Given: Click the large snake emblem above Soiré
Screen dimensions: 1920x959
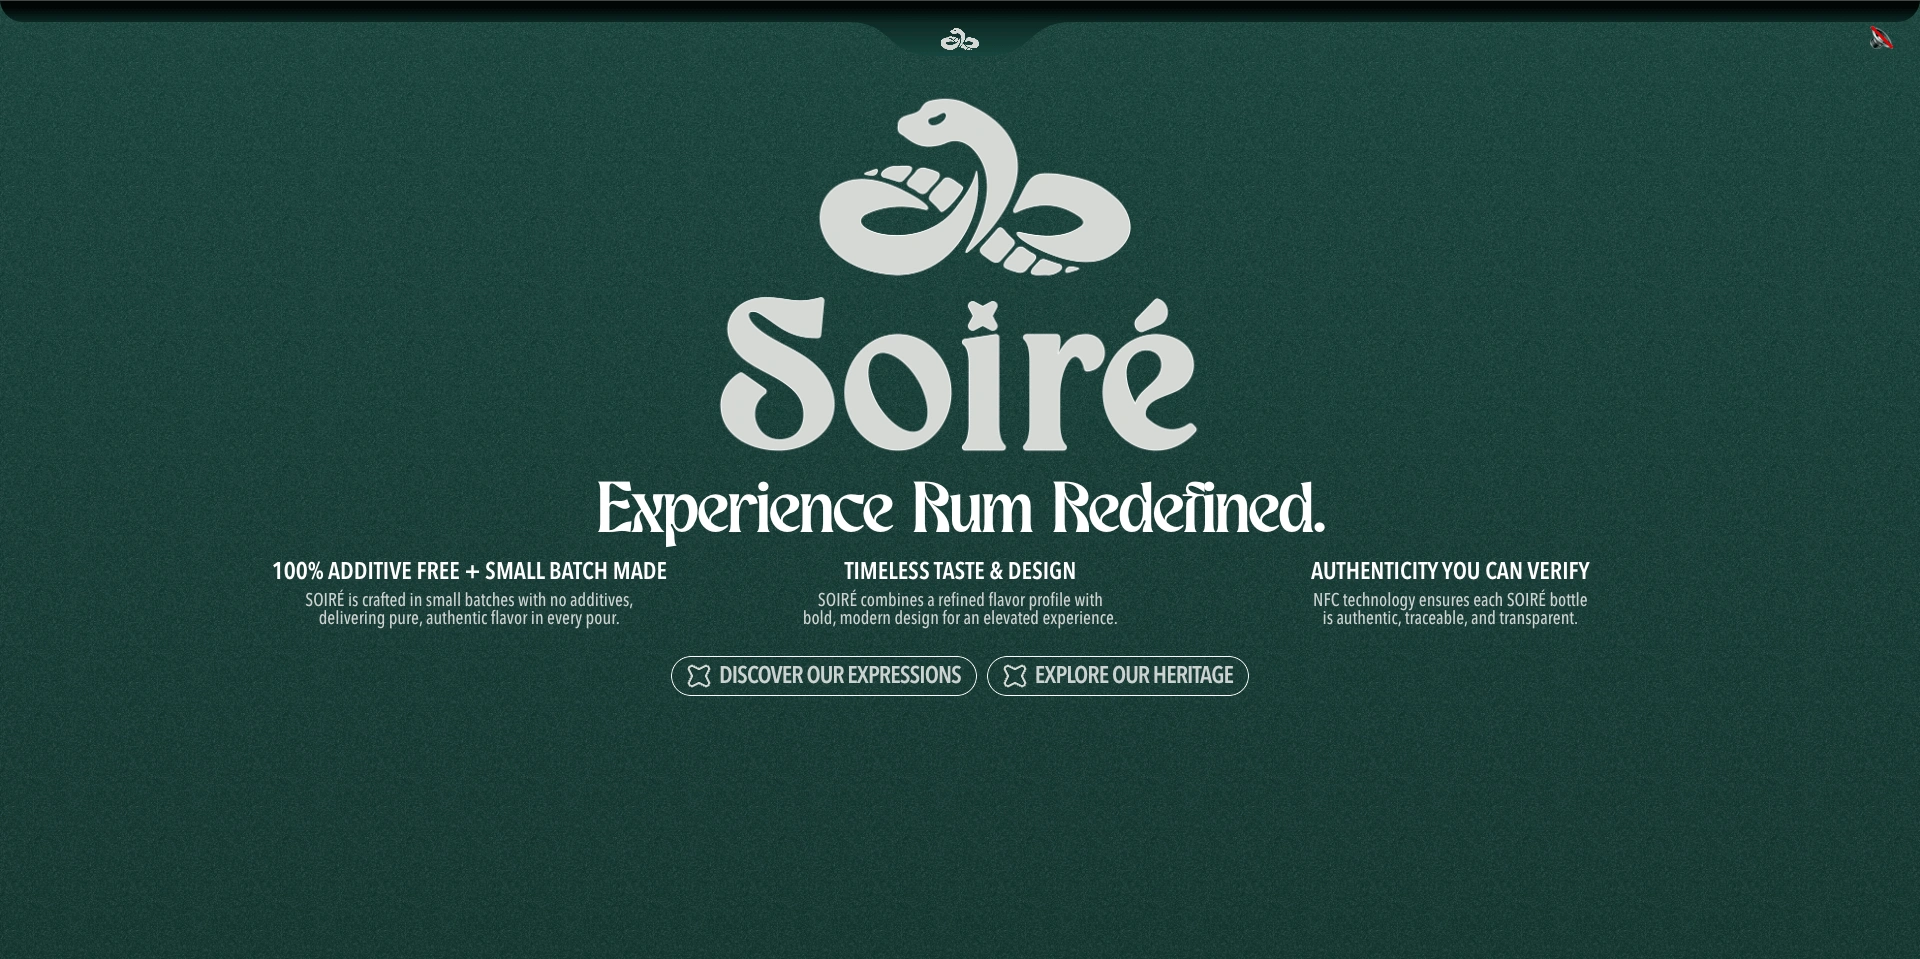Looking at the screenshot, I should click(x=974, y=187).
